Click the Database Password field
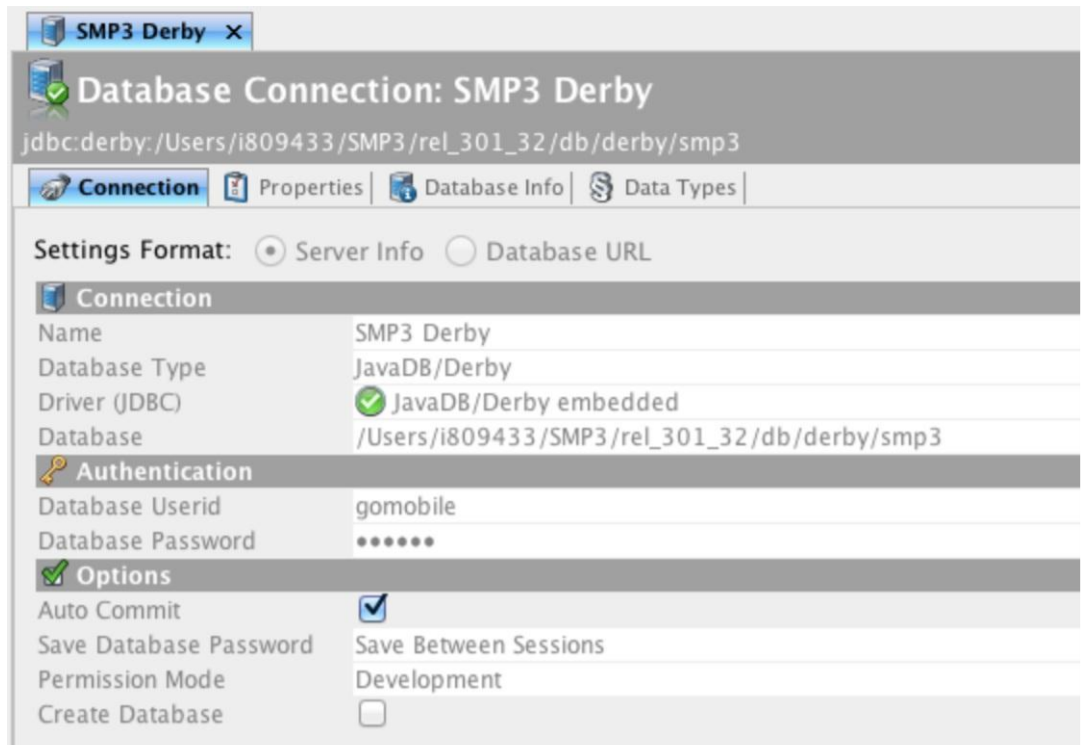The height and width of the screenshot is (745, 1087). point(717,541)
